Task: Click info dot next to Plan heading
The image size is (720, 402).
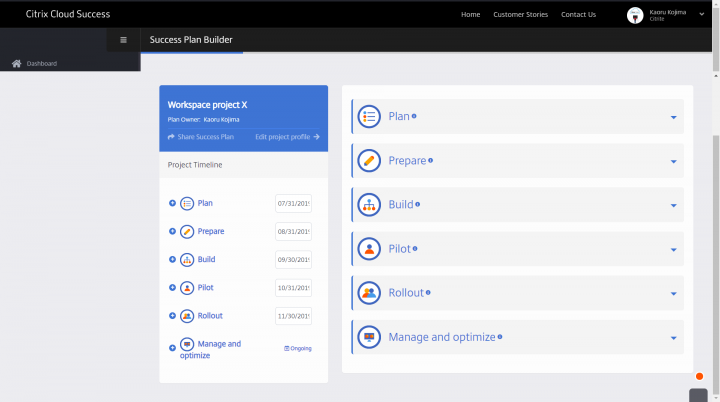Action: [414, 116]
